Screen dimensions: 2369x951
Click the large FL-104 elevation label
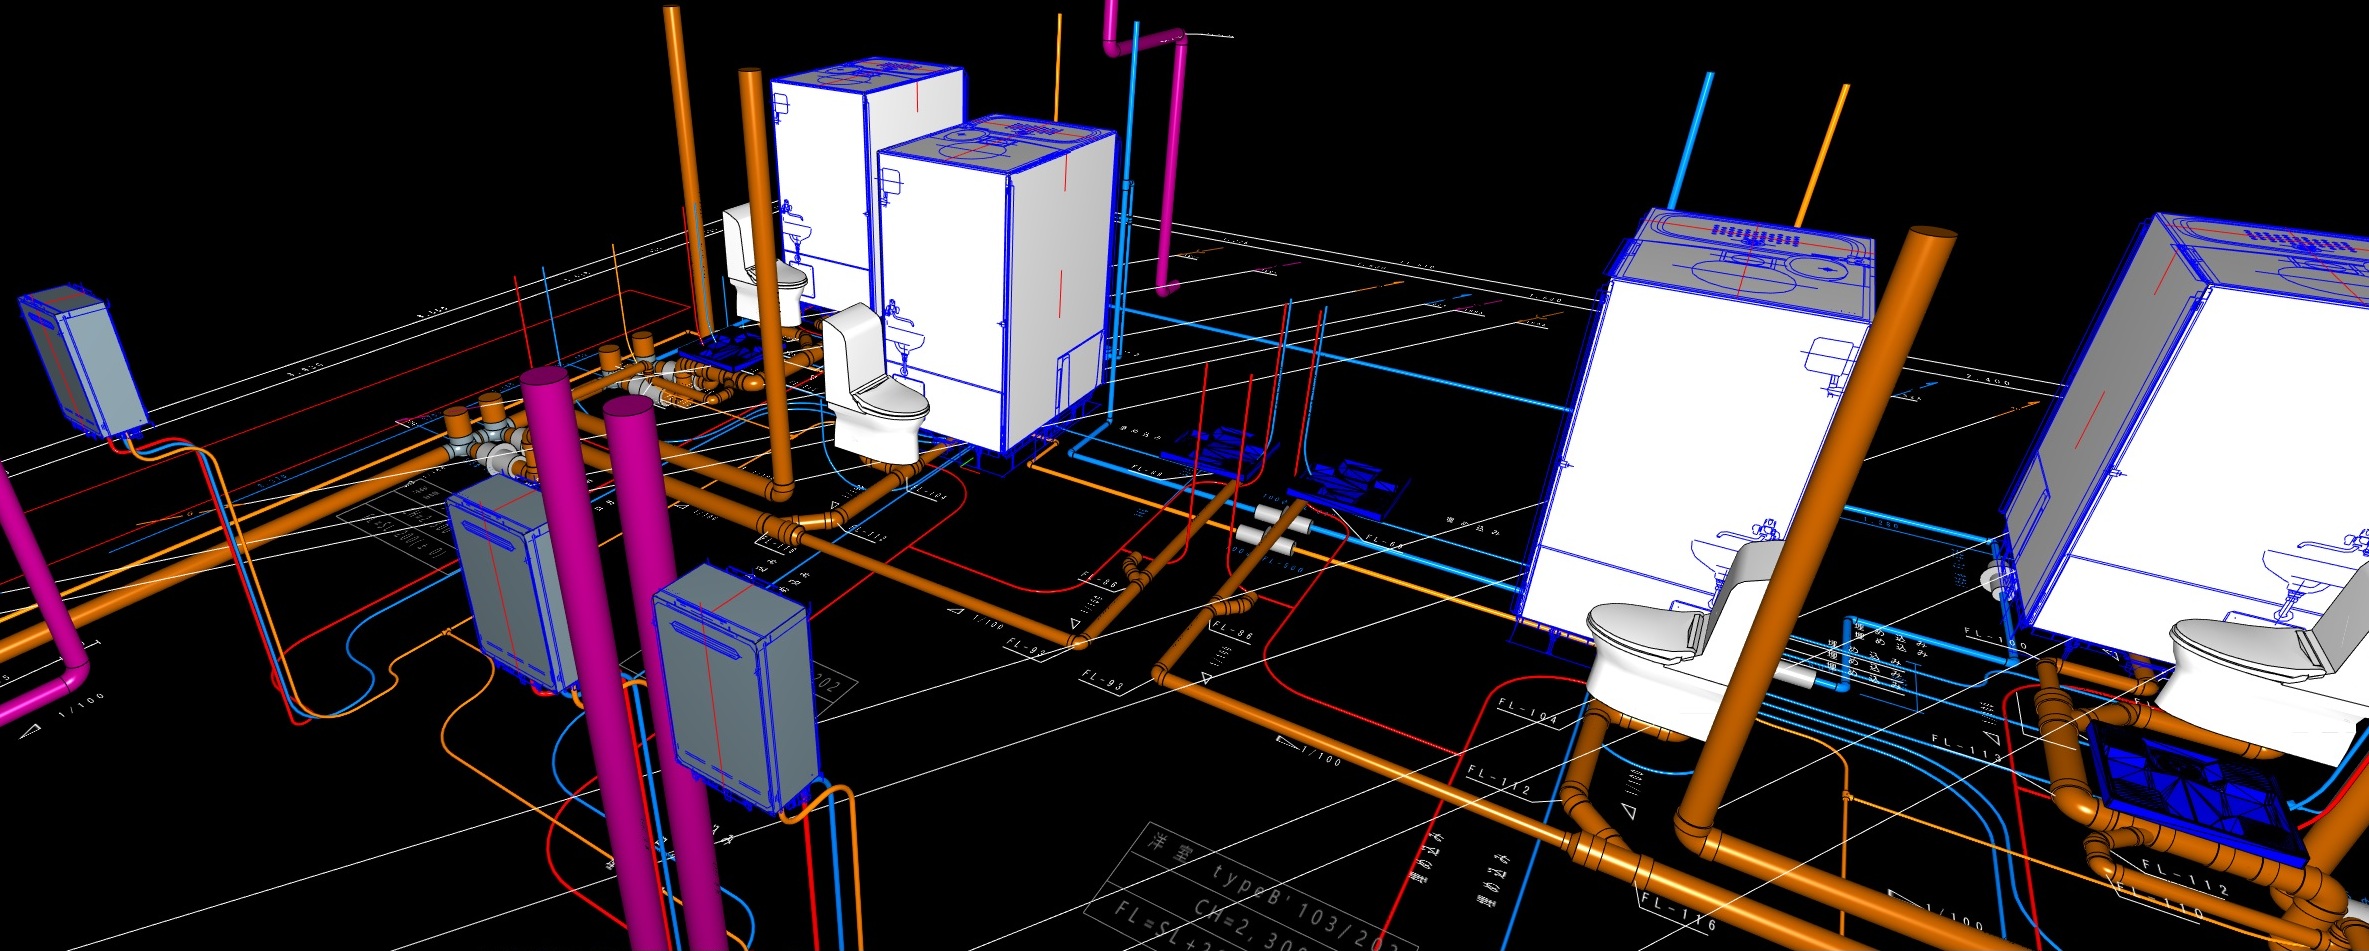1527,711
